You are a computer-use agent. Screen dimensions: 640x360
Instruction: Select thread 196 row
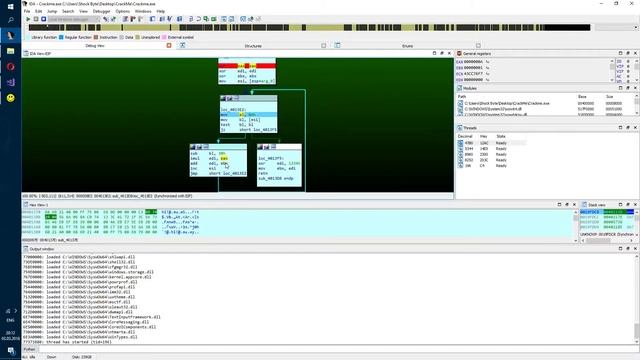click(491, 166)
